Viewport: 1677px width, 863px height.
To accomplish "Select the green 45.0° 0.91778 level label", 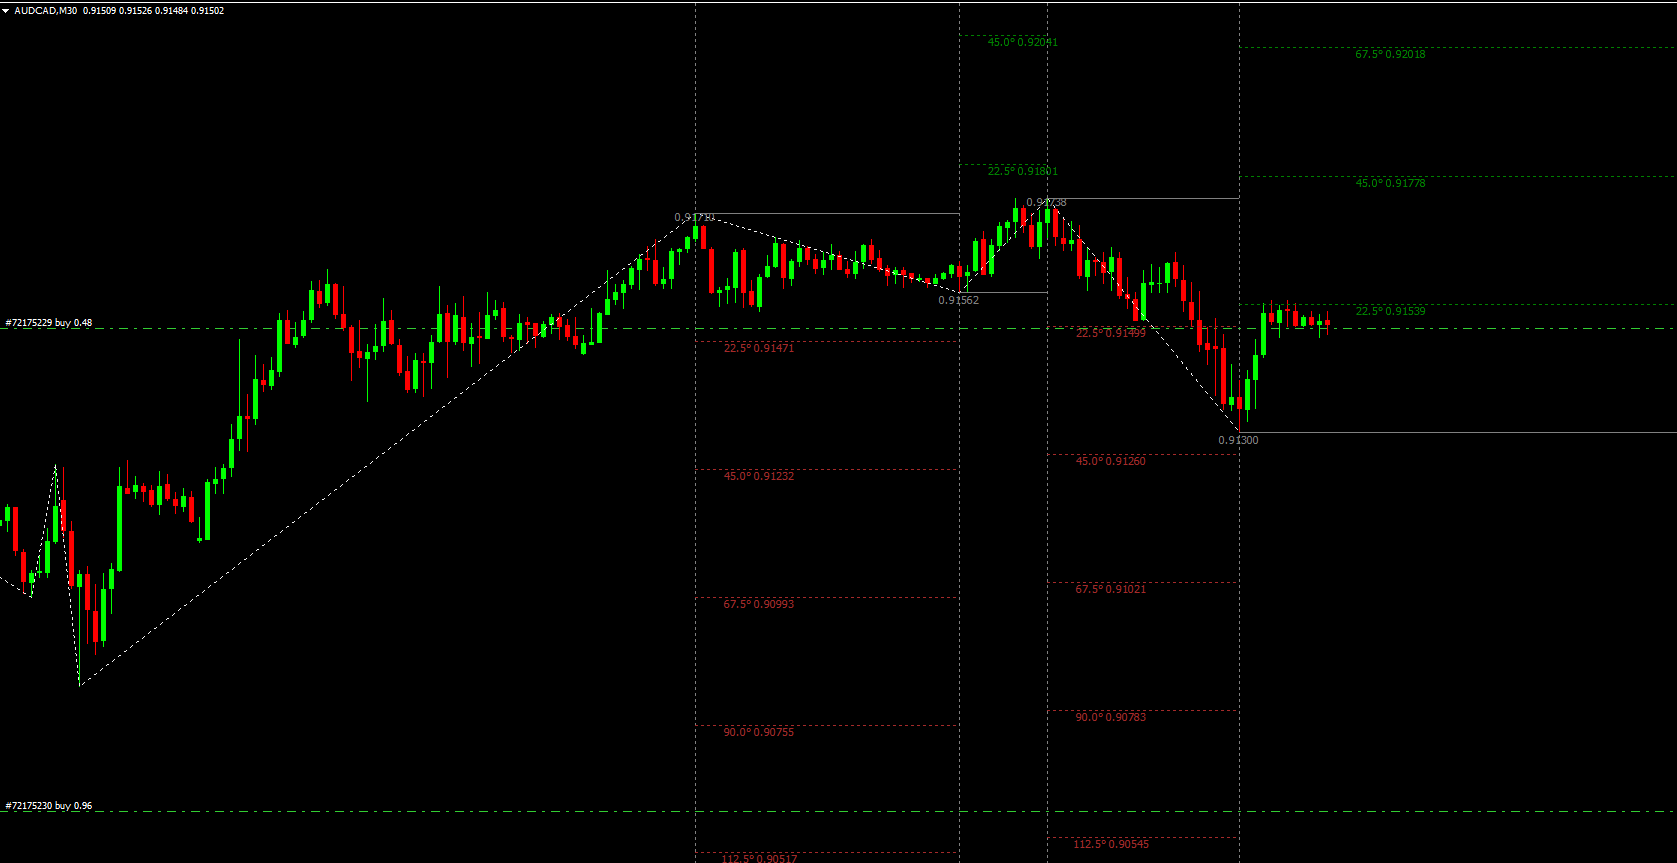I will click(x=1390, y=183).
